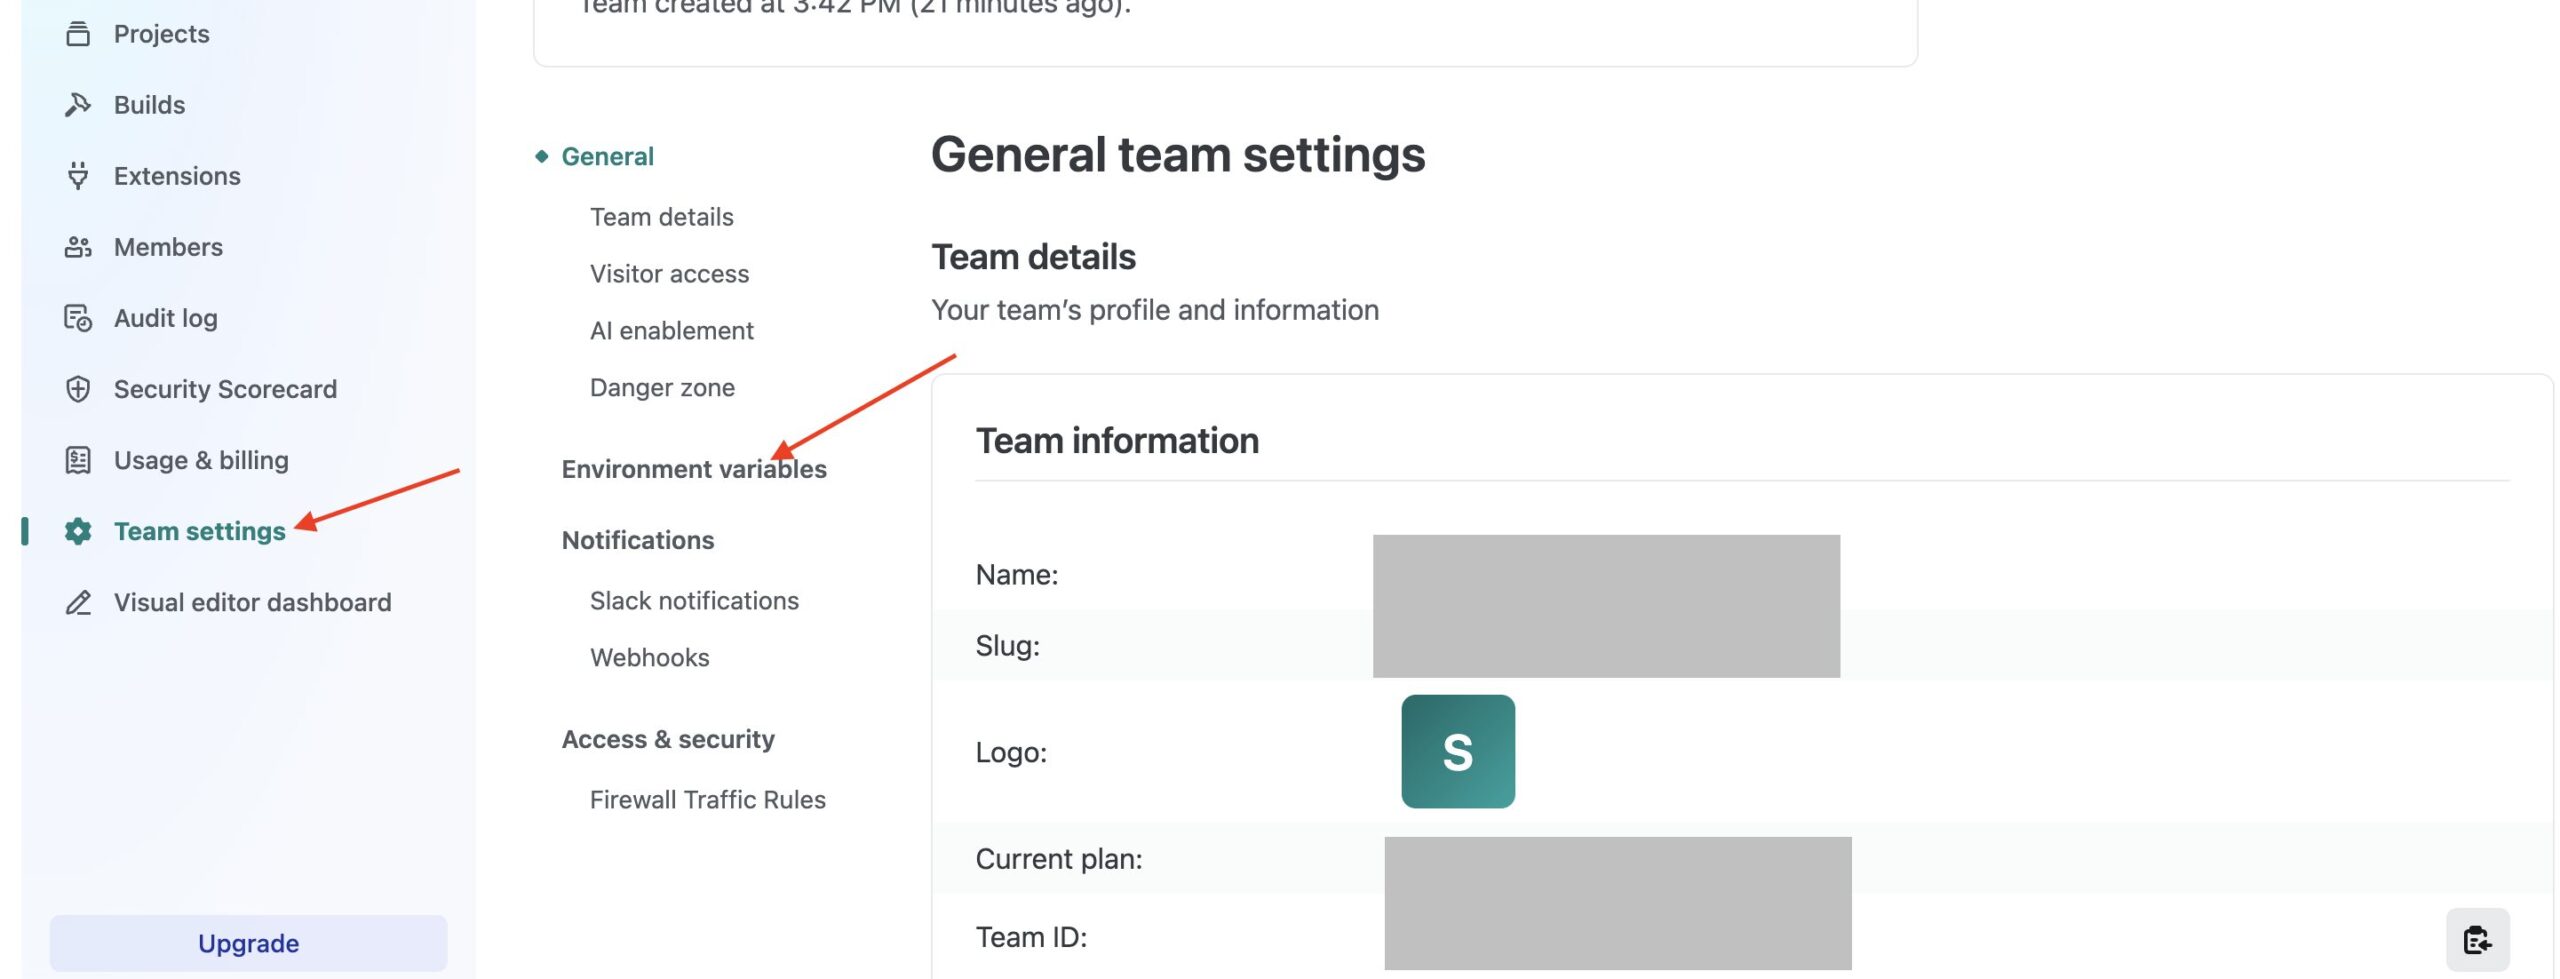
Task: Click the Extensions plug icon
Action: 78,176
